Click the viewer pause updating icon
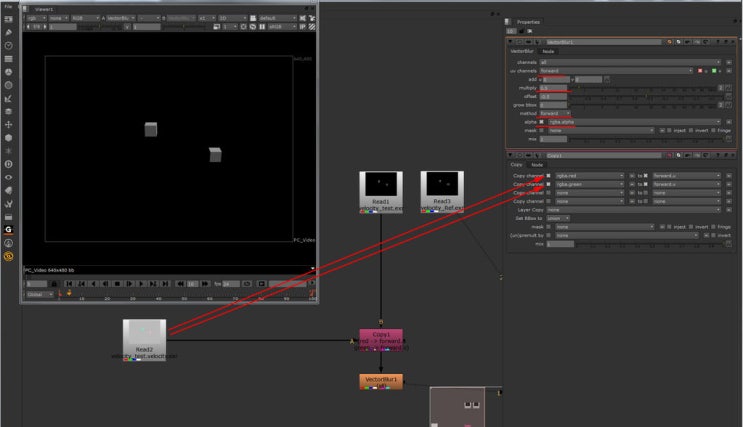 (x=262, y=27)
